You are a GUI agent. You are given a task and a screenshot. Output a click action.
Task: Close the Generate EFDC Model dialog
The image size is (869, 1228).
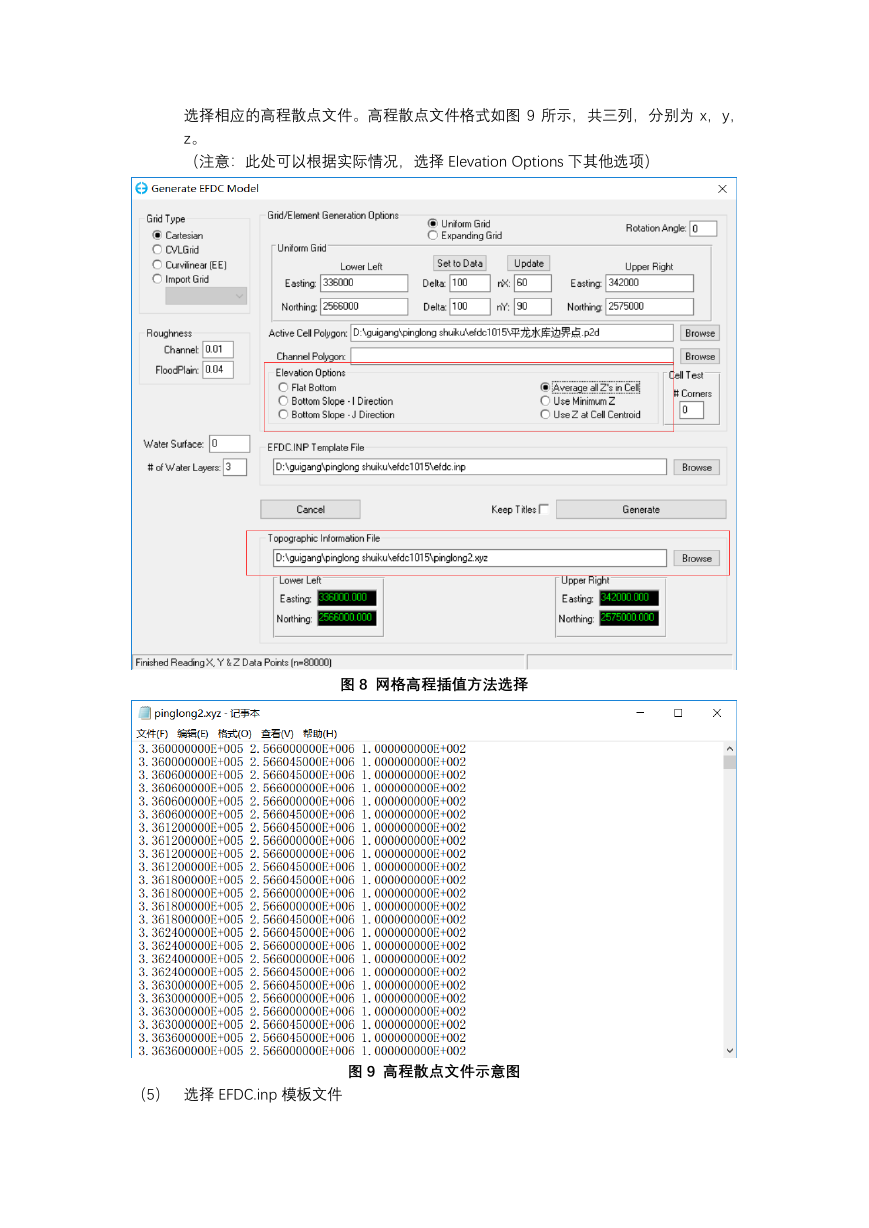pyautogui.click(x=722, y=188)
